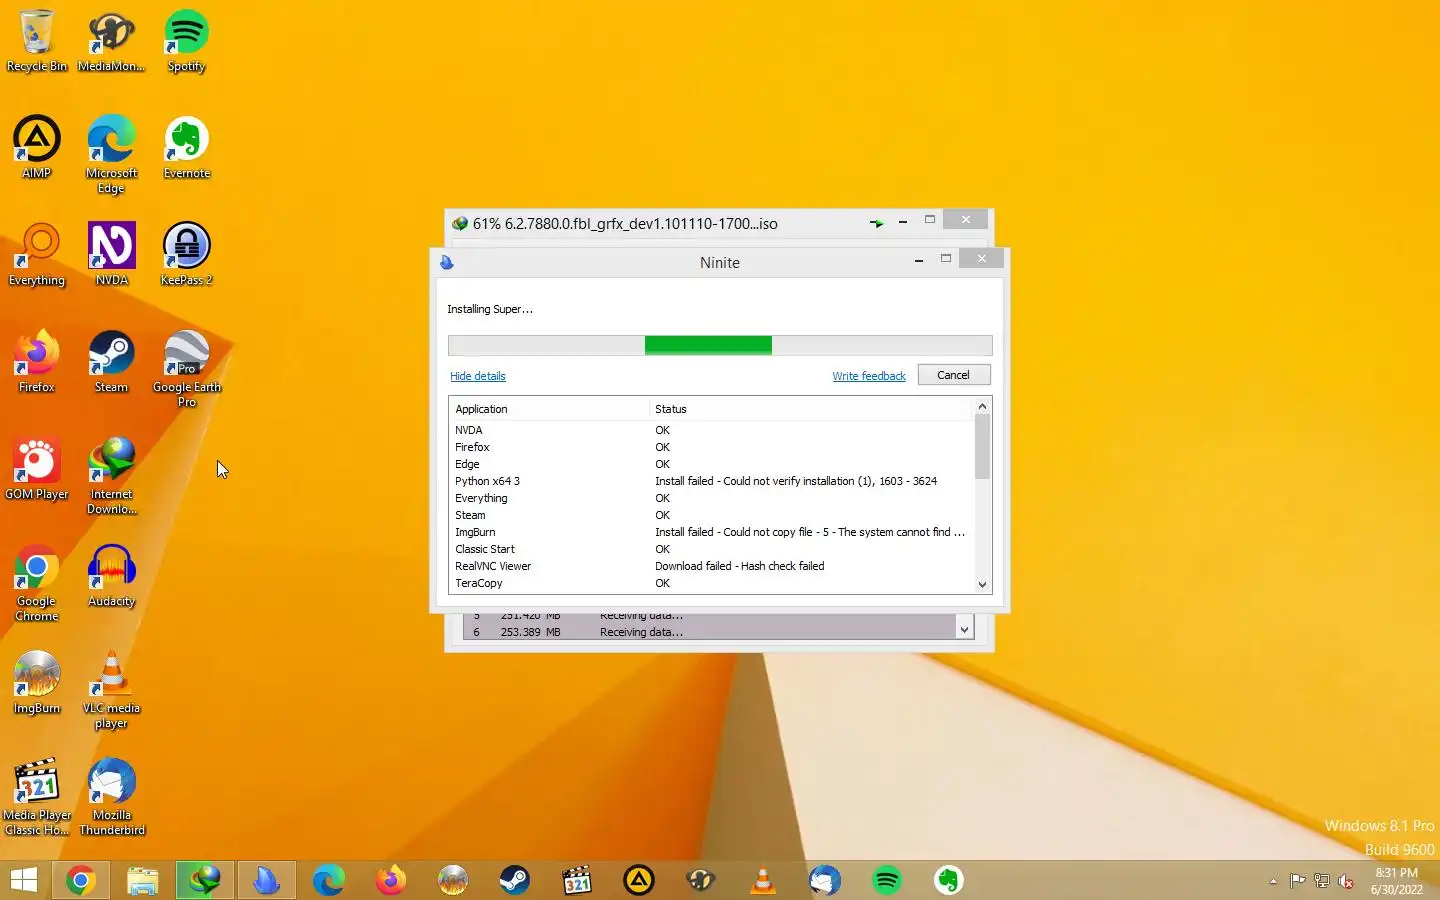Open Google Earth Pro desktop icon
This screenshot has height=900, width=1440.
click(x=187, y=369)
